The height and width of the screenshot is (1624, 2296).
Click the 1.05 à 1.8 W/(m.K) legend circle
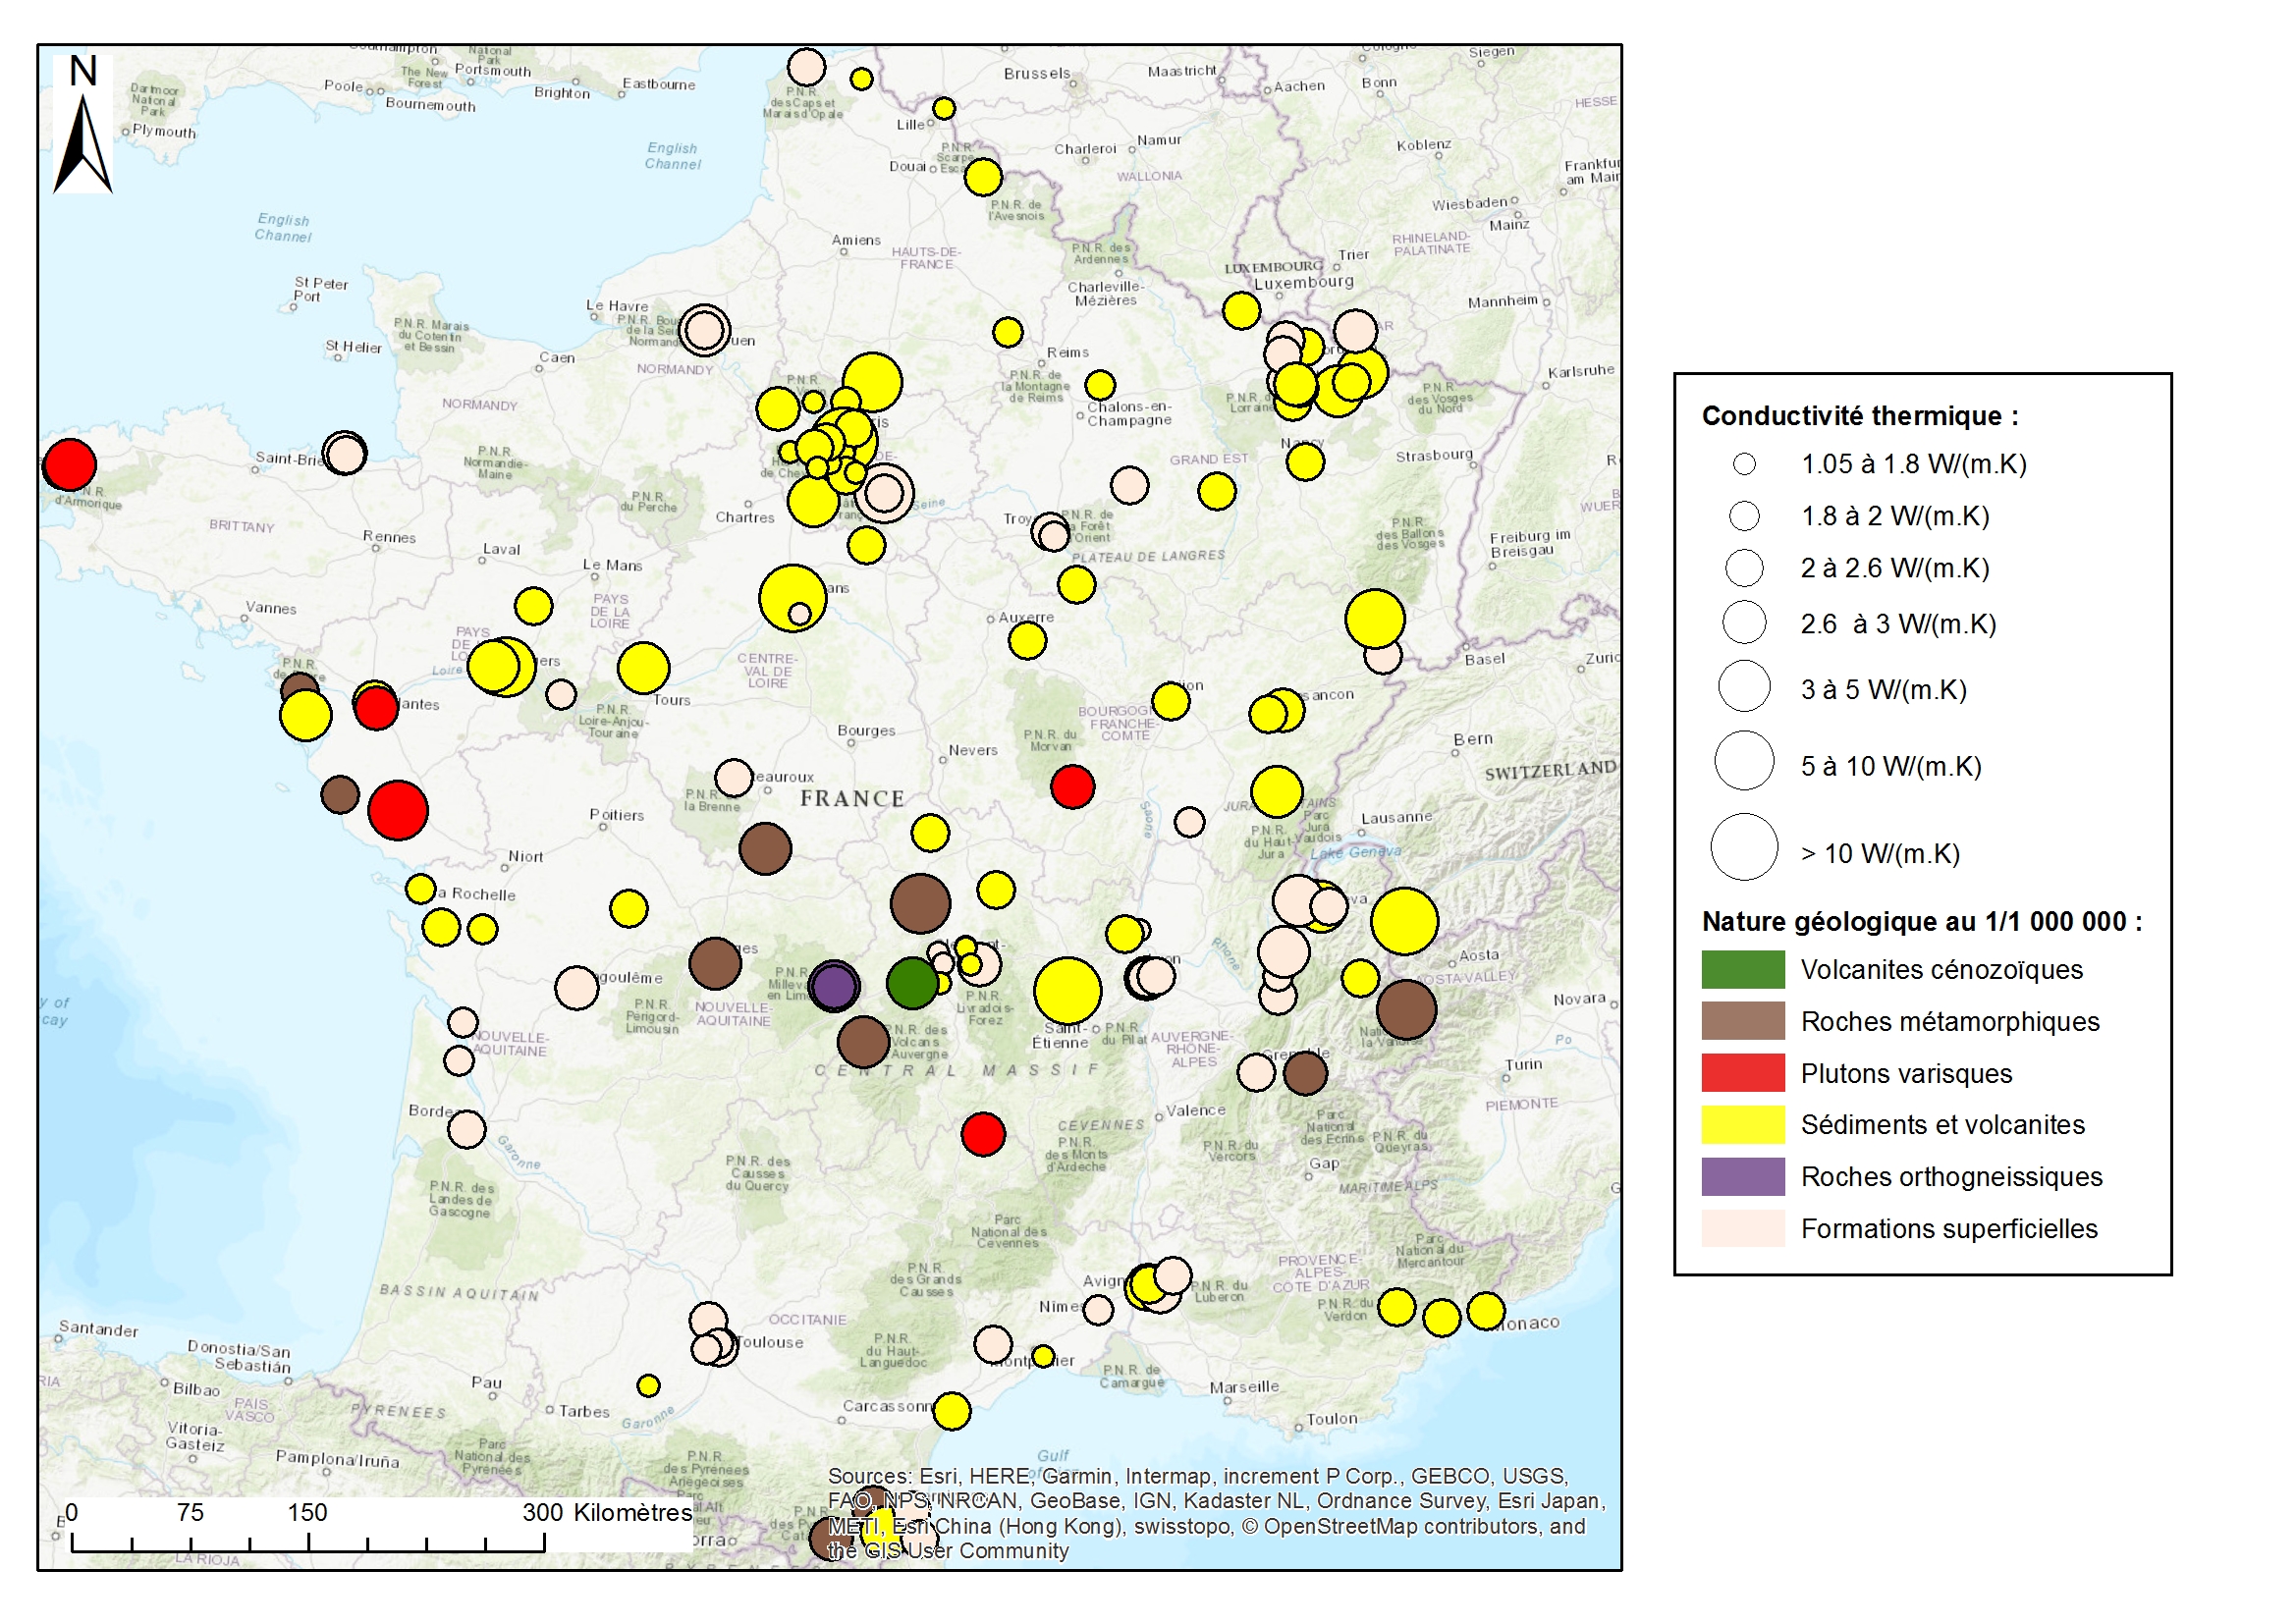pyautogui.click(x=1744, y=464)
